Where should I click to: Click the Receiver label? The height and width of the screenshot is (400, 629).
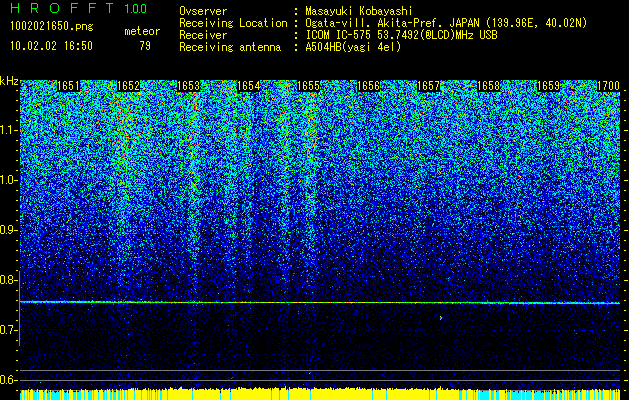coord(203,35)
